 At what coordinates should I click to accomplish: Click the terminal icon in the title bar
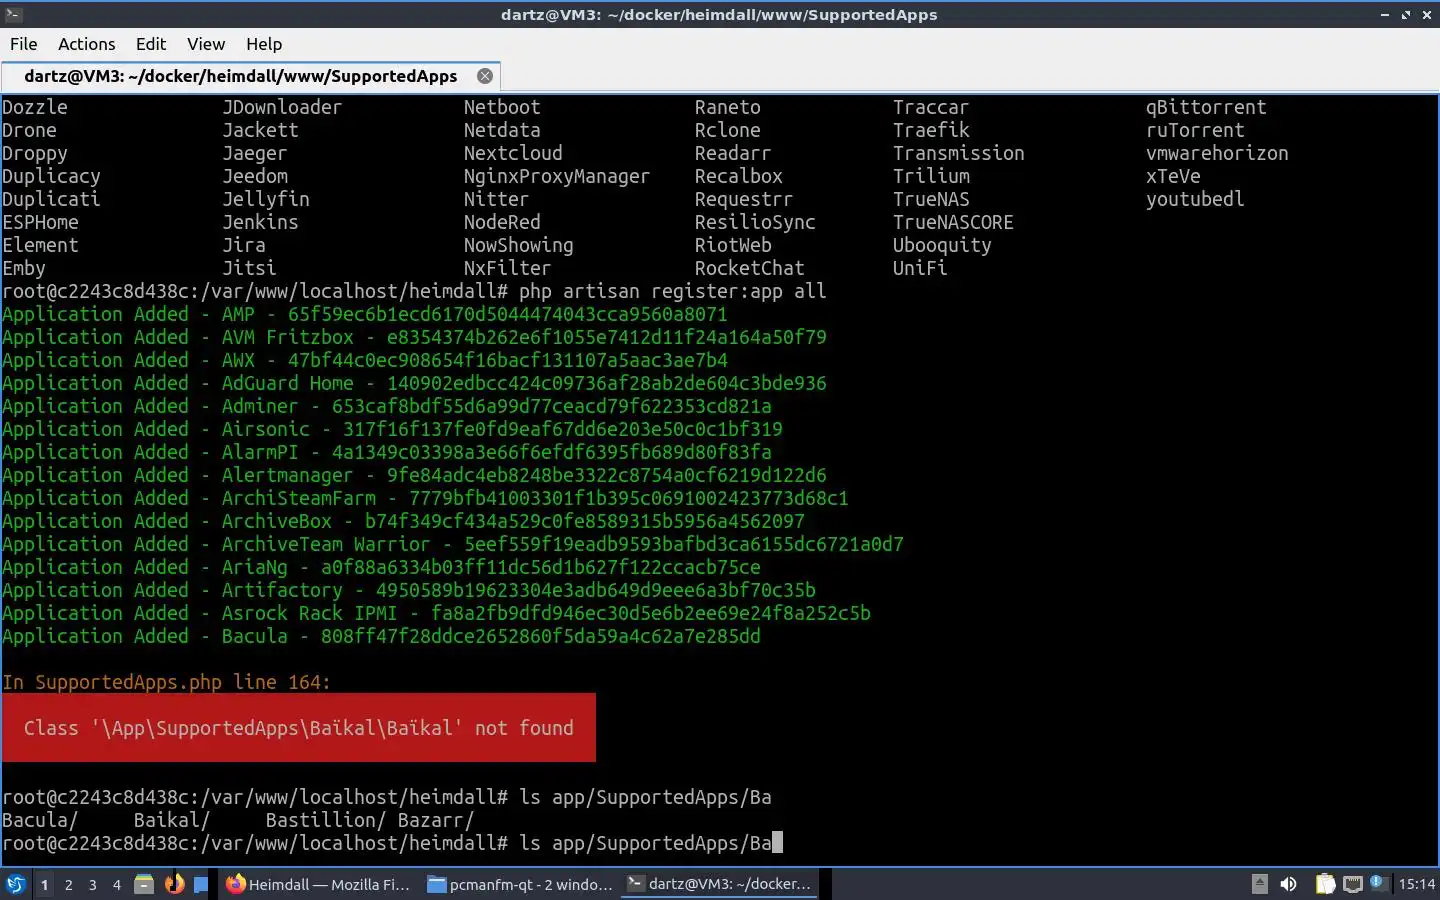(x=13, y=14)
